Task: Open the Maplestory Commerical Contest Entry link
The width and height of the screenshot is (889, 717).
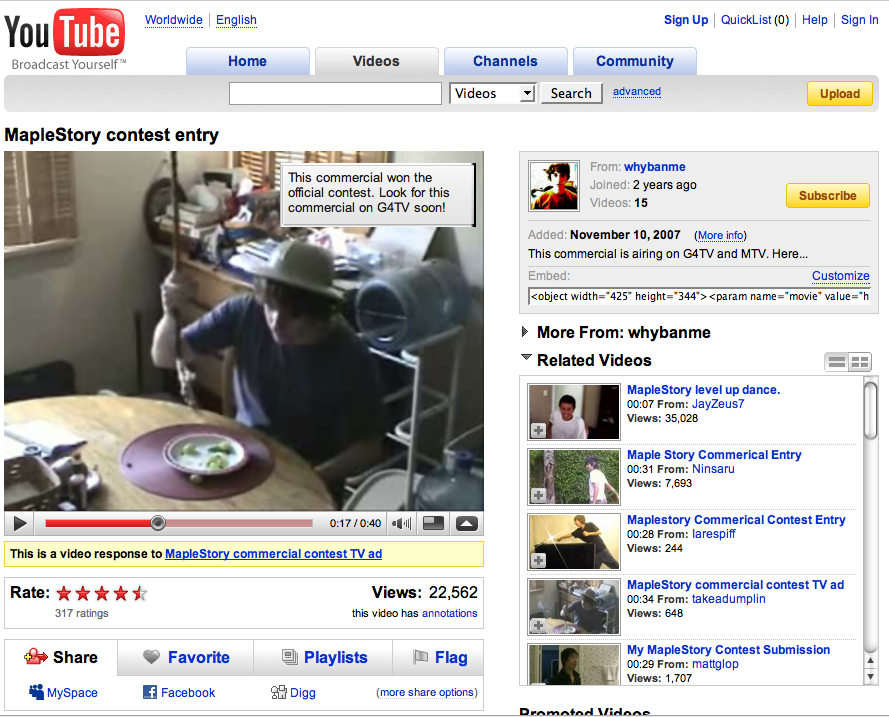Action: tap(736, 520)
